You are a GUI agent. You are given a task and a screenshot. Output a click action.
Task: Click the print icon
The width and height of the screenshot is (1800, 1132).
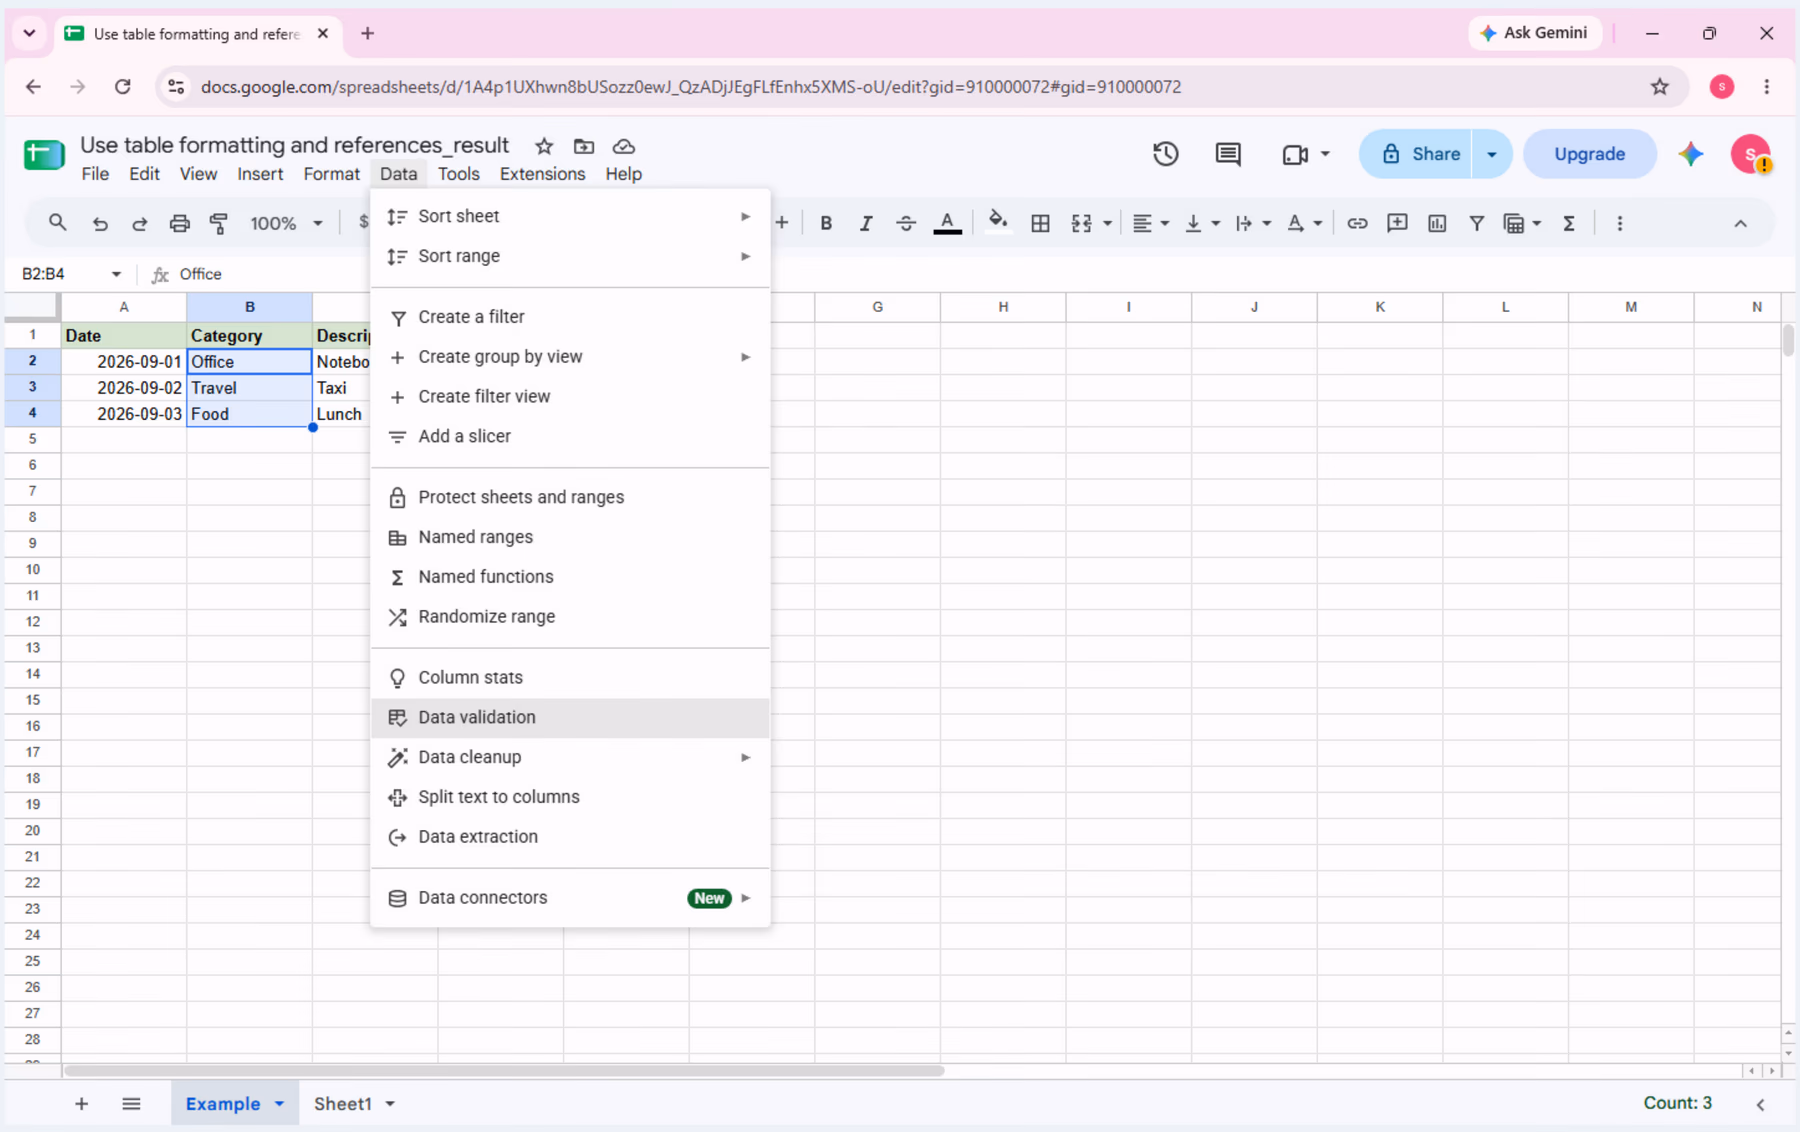tap(179, 223)
